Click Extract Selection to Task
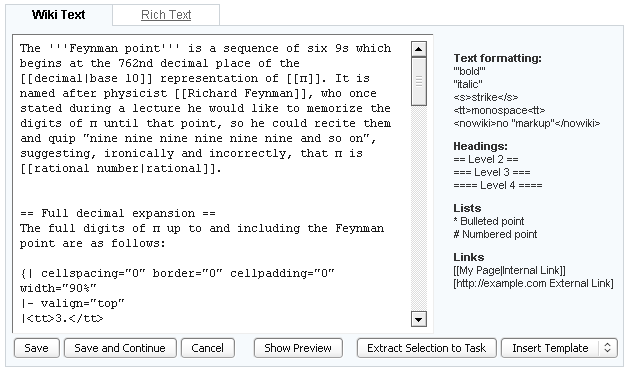Image resolution: width=631 pixels, height=375 pixels. click(427, 348)
